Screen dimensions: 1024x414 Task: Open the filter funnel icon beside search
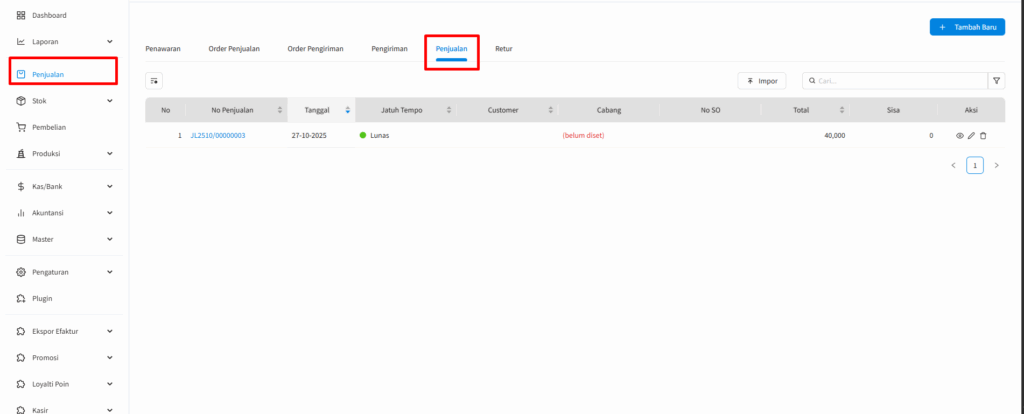[x=997, y=81]
